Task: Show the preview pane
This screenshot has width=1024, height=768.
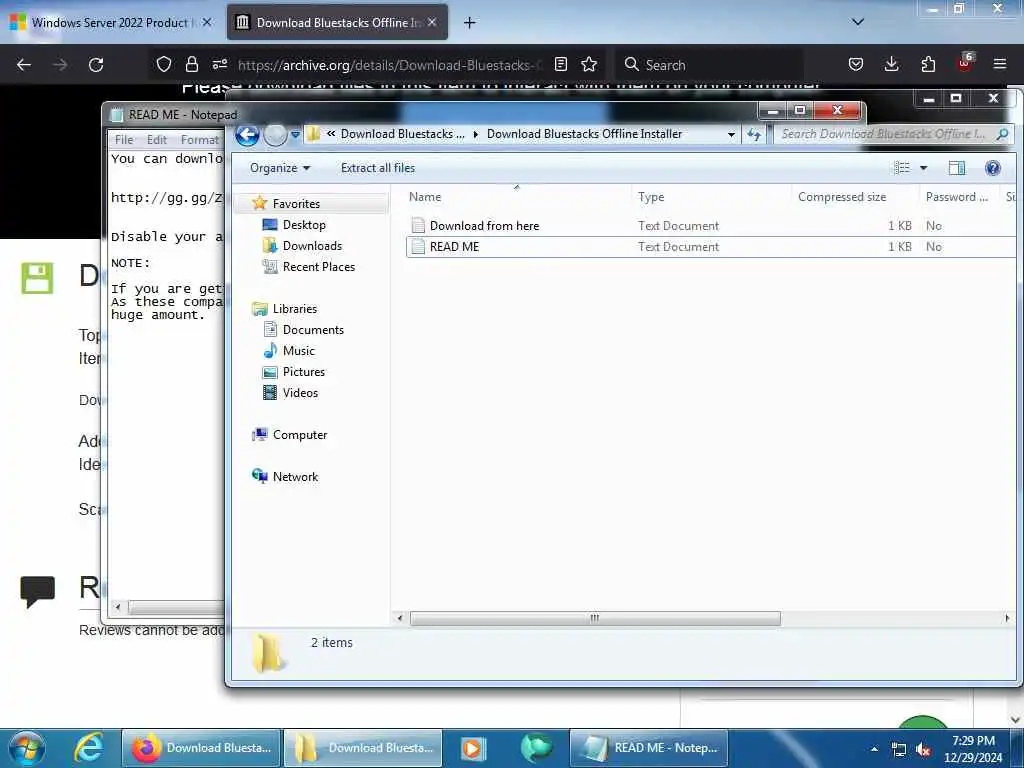Action: click(957, 168)
